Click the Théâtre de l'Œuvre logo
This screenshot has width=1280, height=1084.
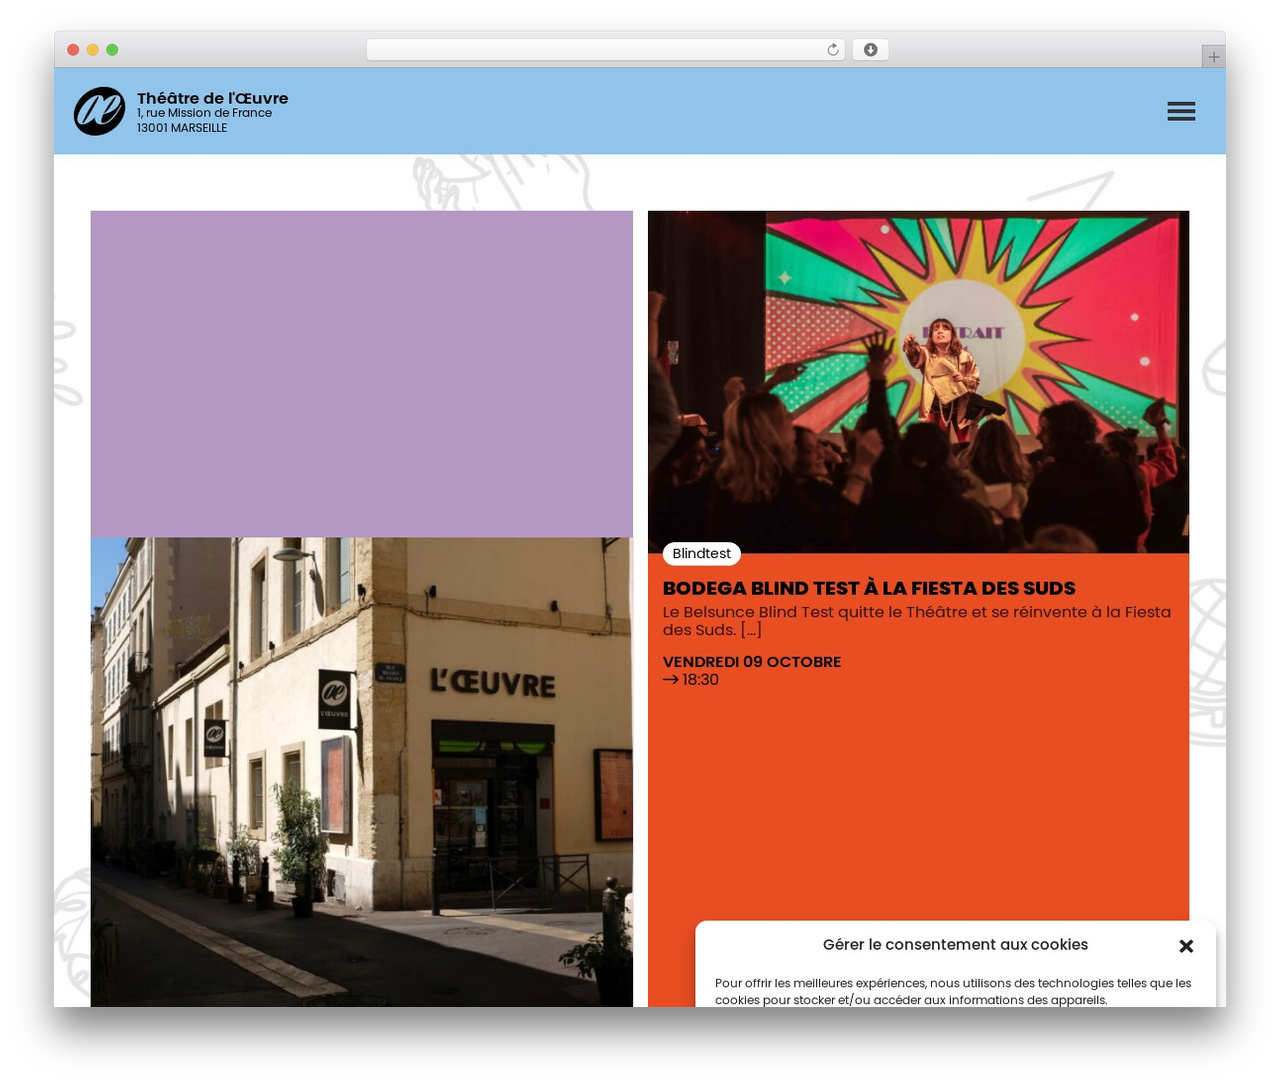point(99,111)
